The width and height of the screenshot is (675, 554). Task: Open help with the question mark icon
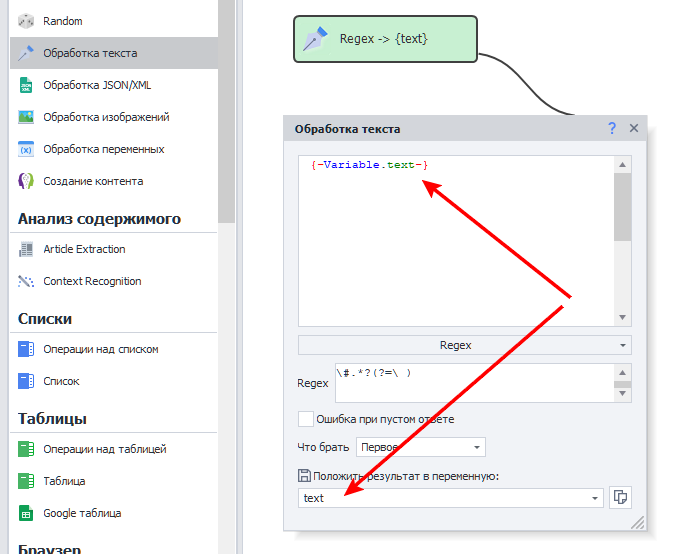click(x=612, y=128)
